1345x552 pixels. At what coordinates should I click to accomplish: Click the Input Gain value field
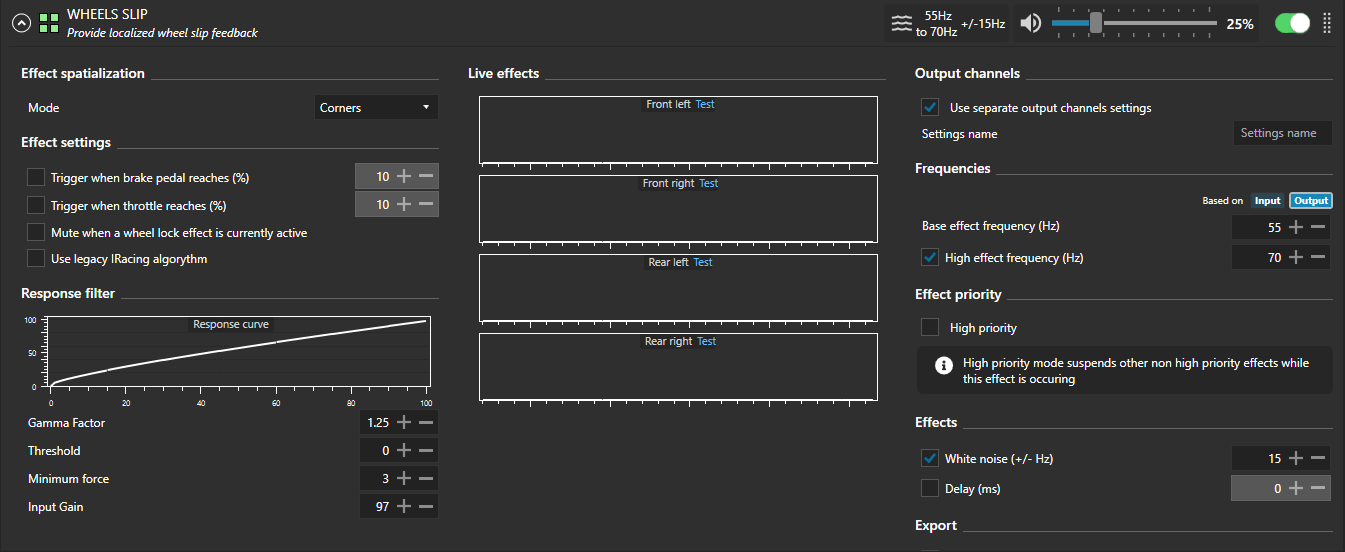coord(376,507)
